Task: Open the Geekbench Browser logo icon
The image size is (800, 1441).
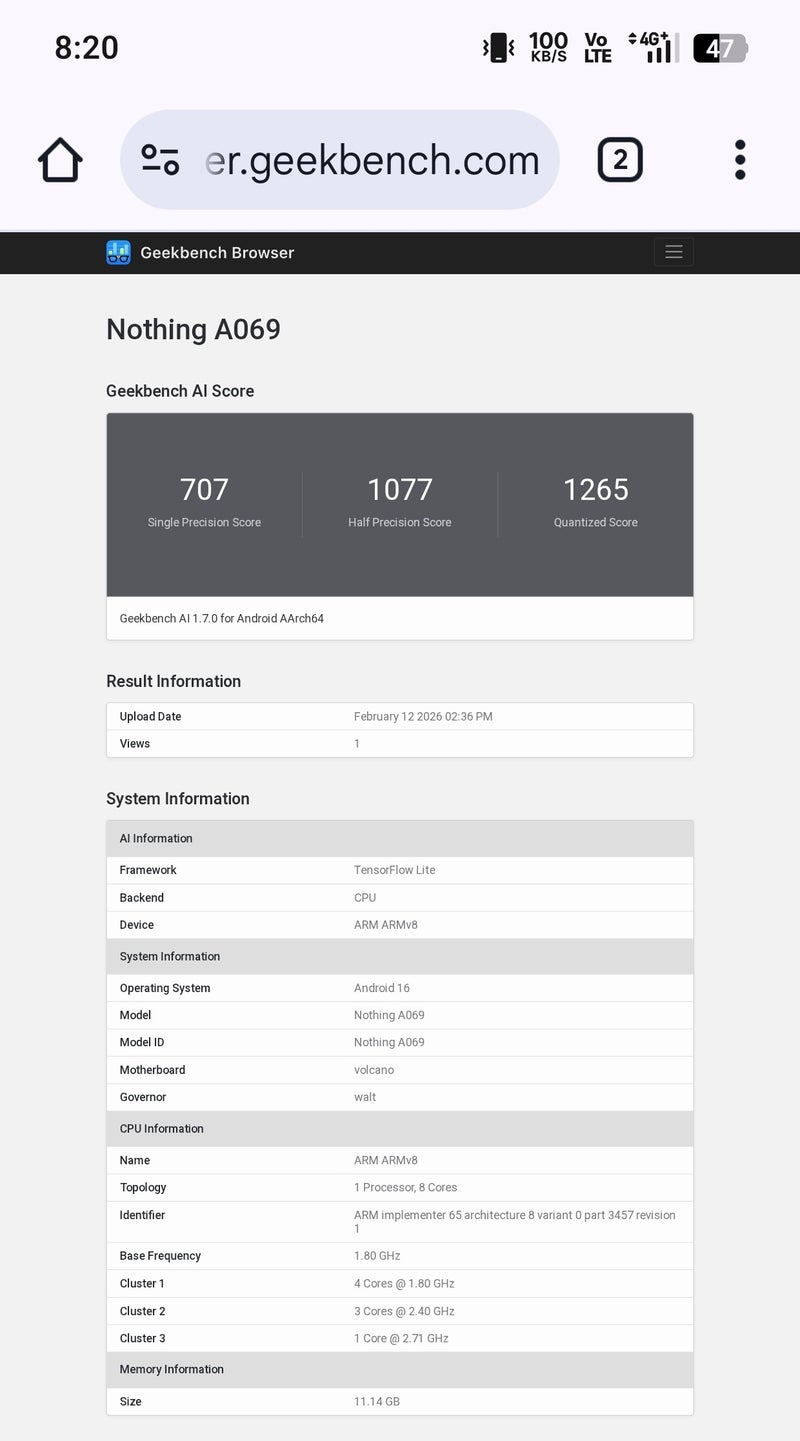Action: tap(119, 252)
